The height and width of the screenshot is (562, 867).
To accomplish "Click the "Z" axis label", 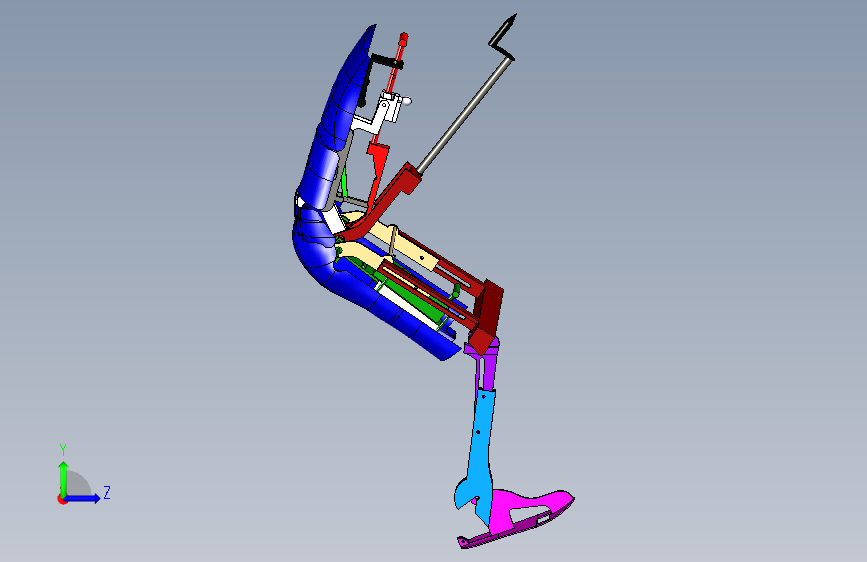I will (107, 492).
